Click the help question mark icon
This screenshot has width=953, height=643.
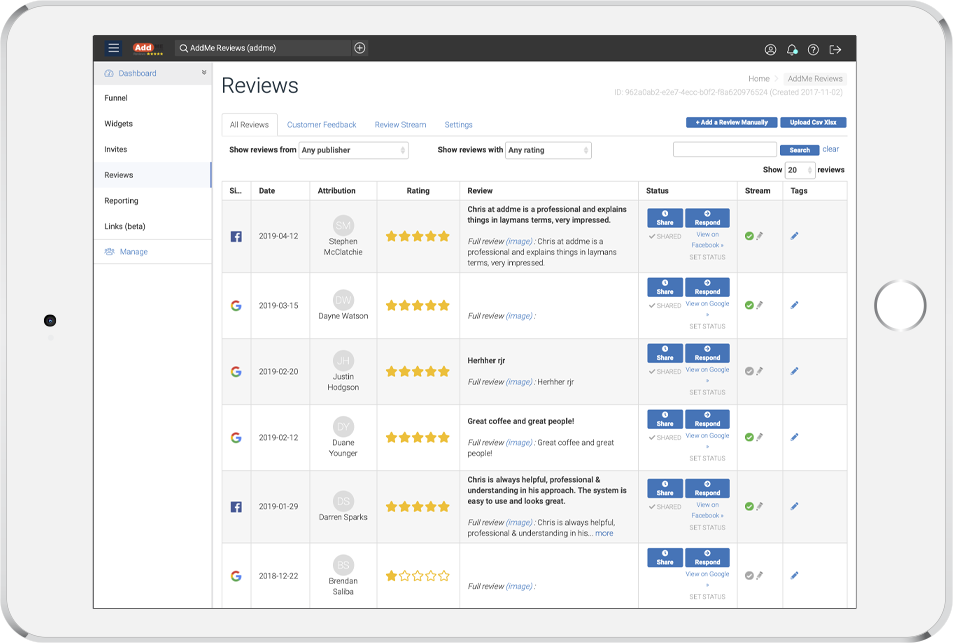(x=813, y=49)
